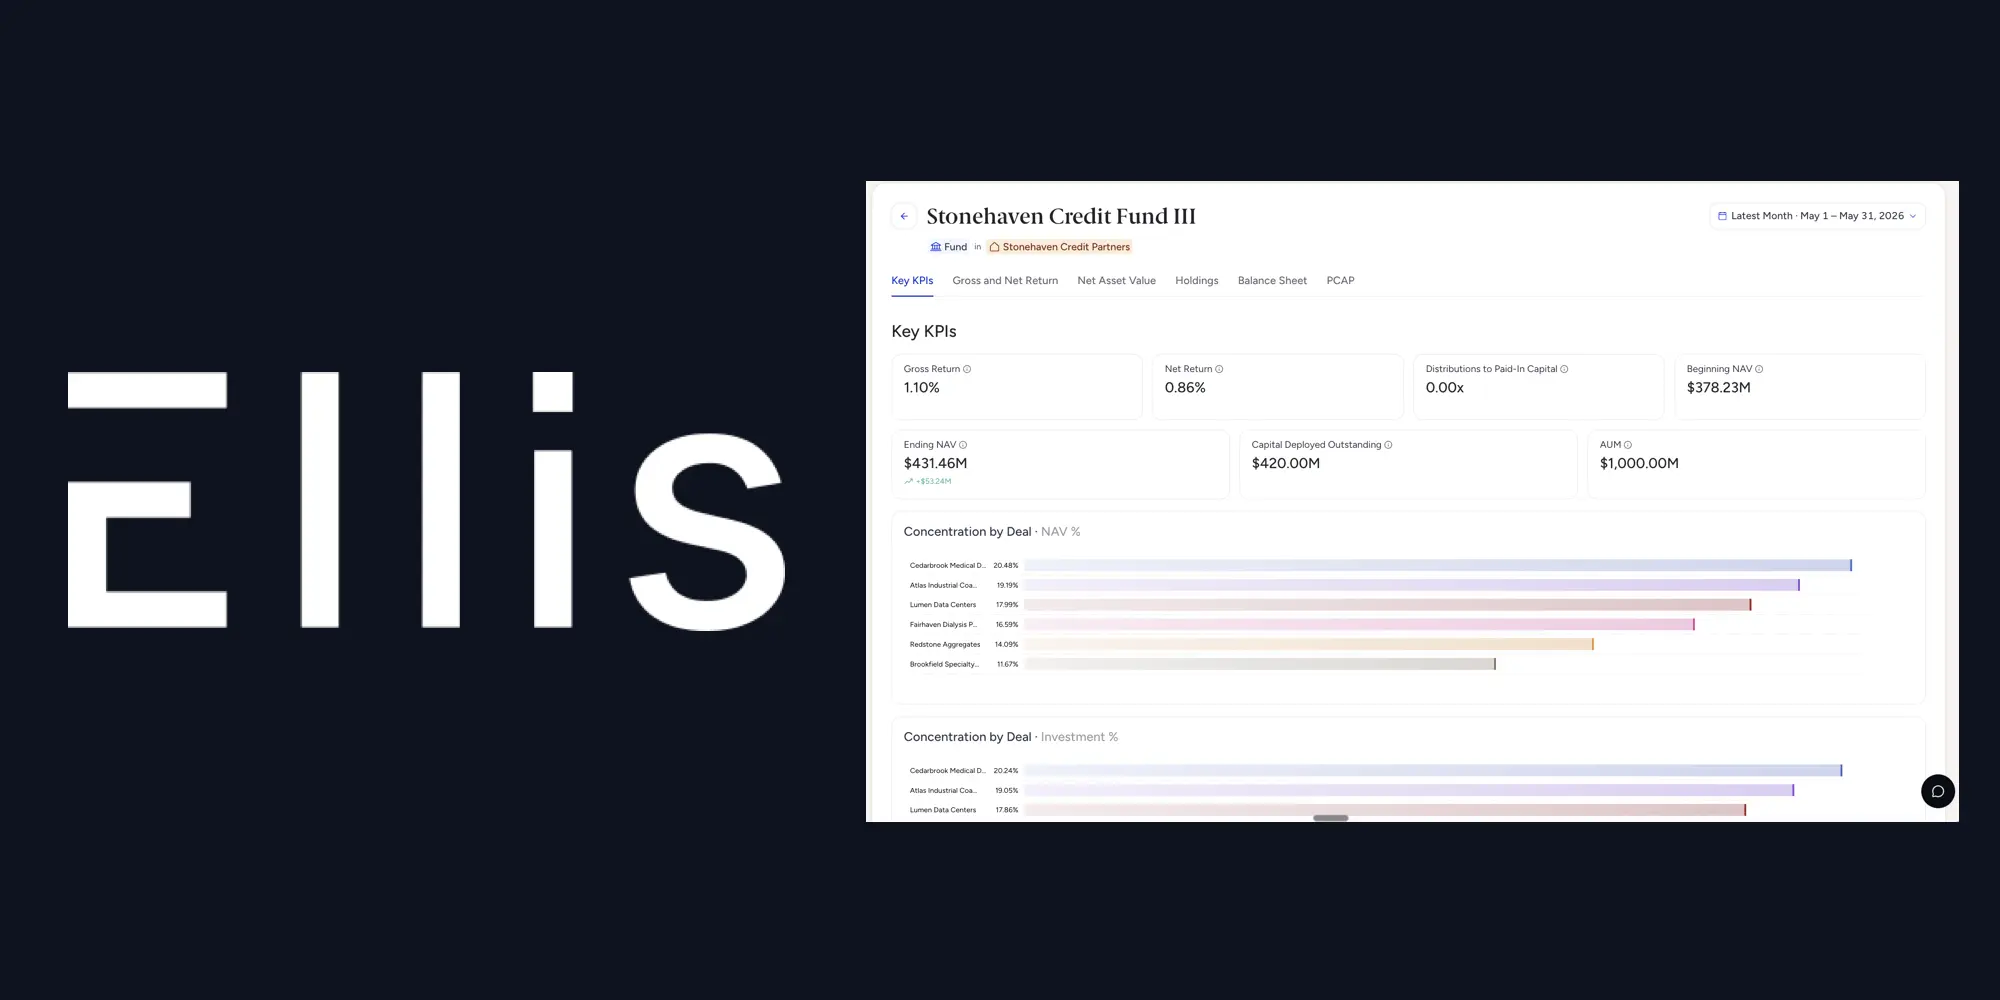
Task: Click the 14.09% value for Redstone Aggregates
Action: [1007, 645]
